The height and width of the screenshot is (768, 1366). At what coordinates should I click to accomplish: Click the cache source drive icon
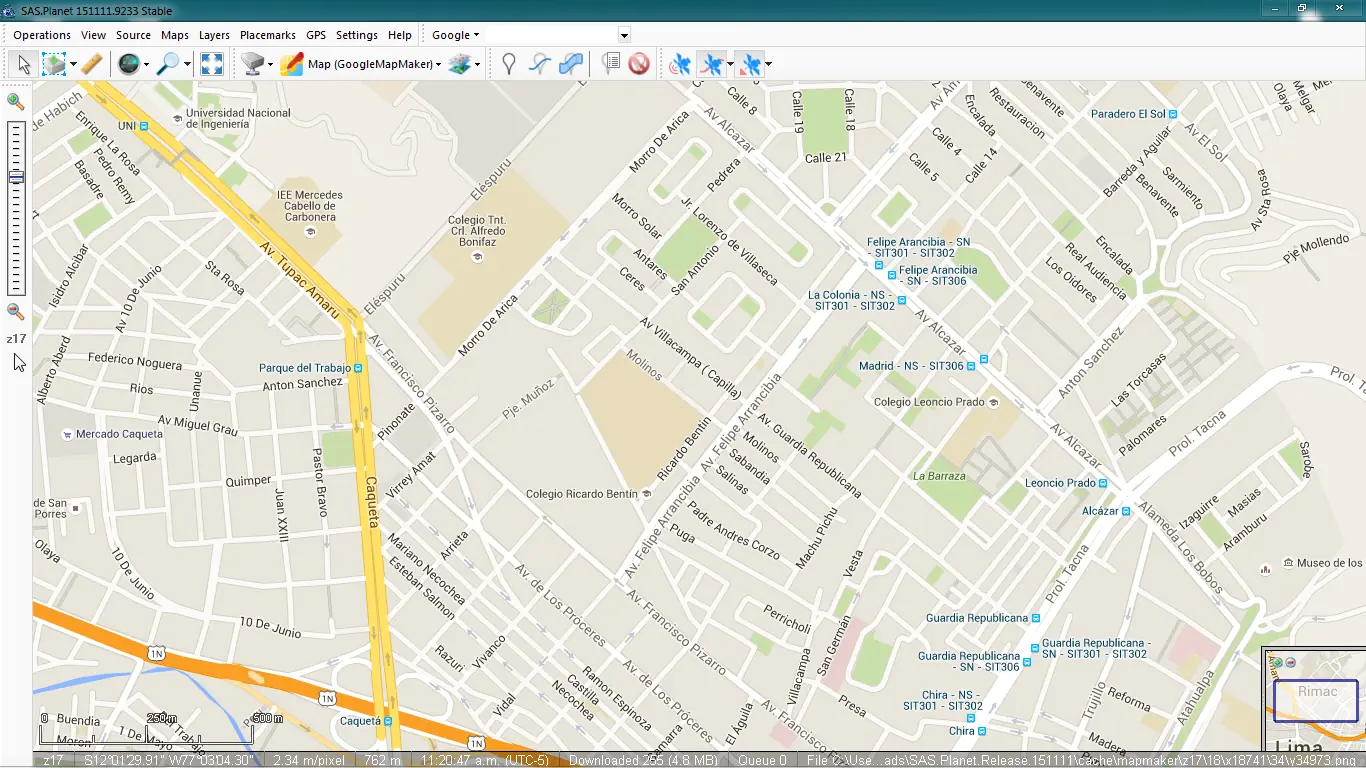pyautogui.click(x=252, y=65)
